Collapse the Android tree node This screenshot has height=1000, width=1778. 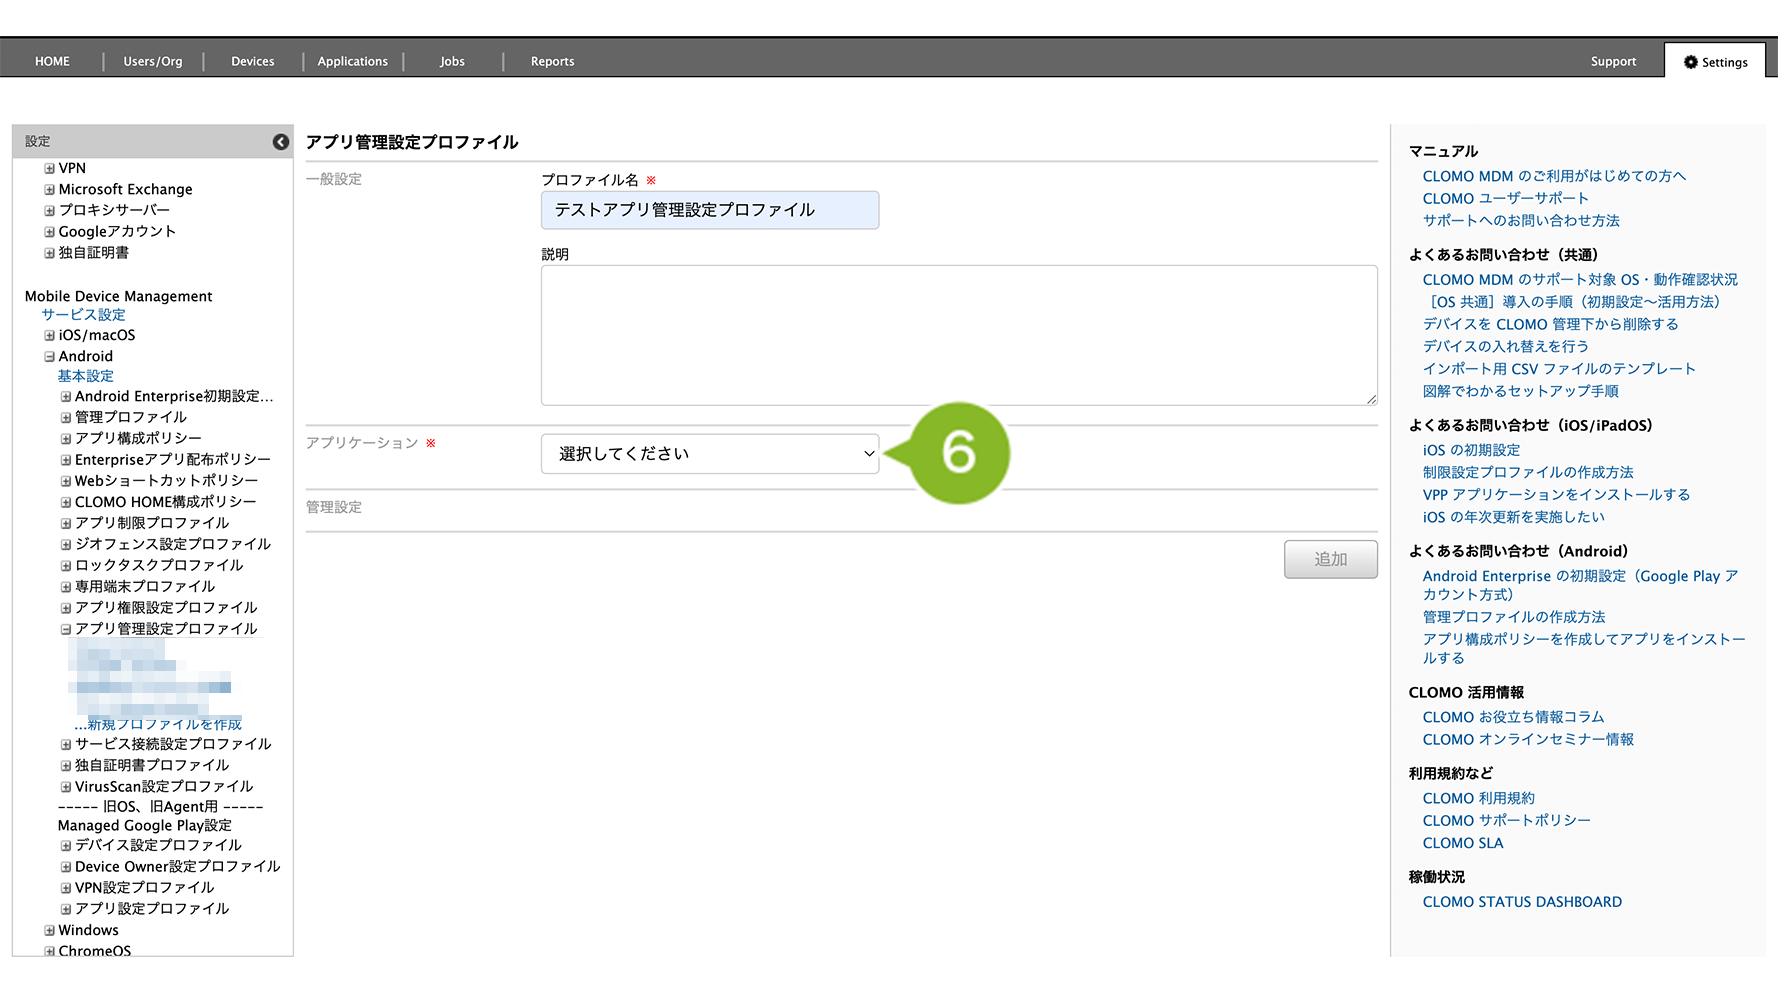[x=49, y=357]
